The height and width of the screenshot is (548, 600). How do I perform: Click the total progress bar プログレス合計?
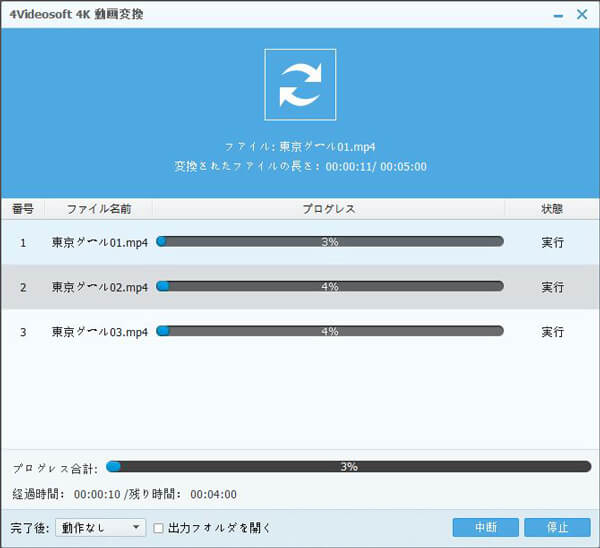coord(348,466)
